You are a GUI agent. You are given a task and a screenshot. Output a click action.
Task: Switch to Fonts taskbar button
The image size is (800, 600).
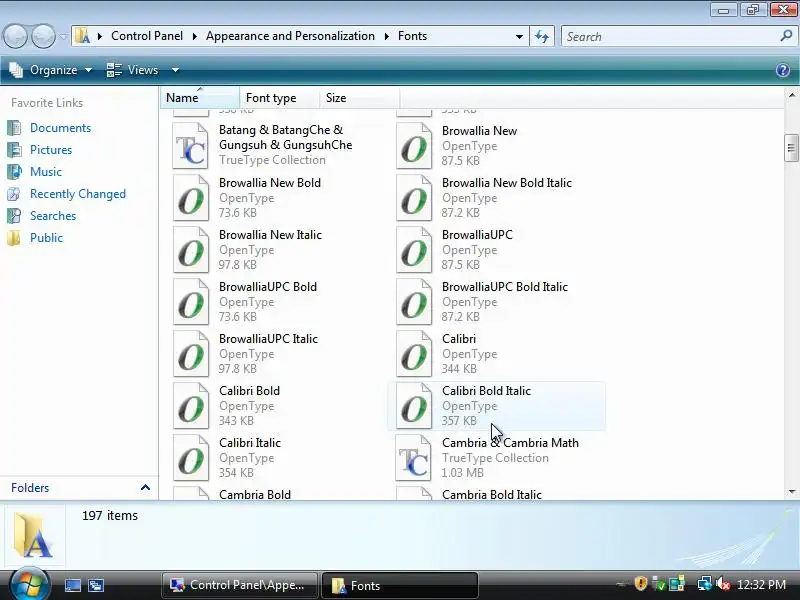click(400, 585)
